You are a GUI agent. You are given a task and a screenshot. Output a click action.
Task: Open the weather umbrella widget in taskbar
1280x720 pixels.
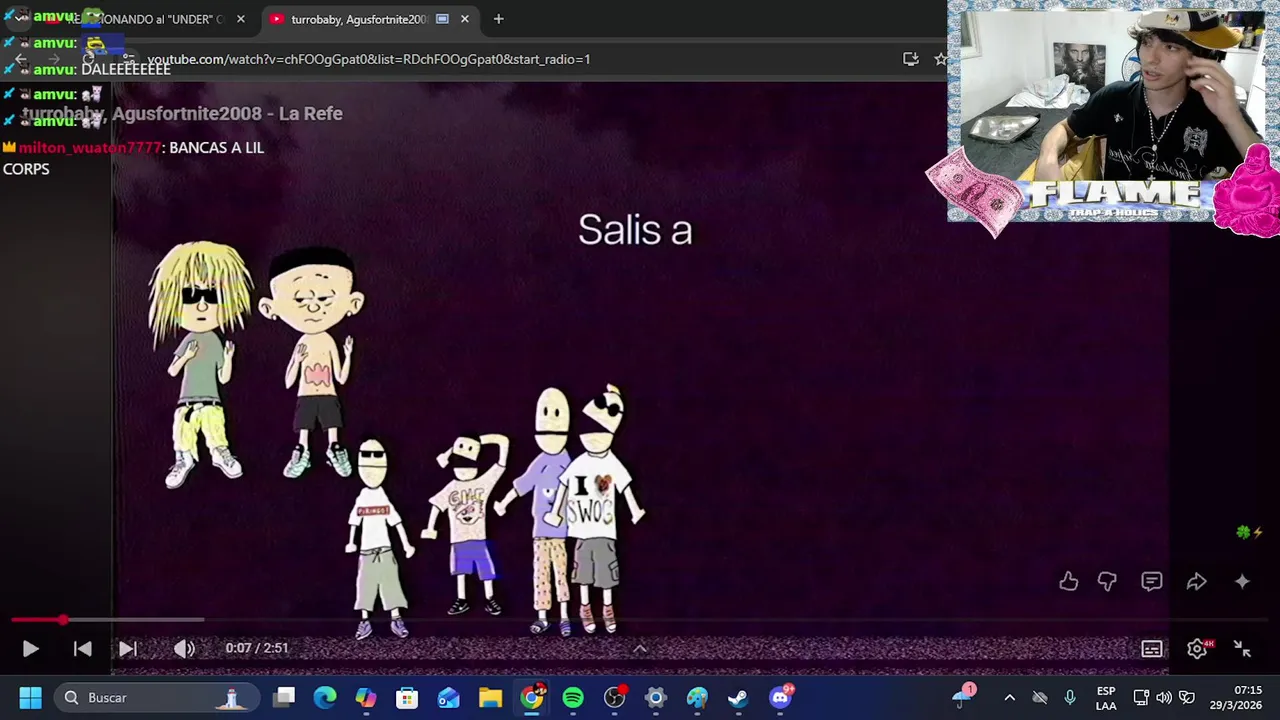pos(963,696)
